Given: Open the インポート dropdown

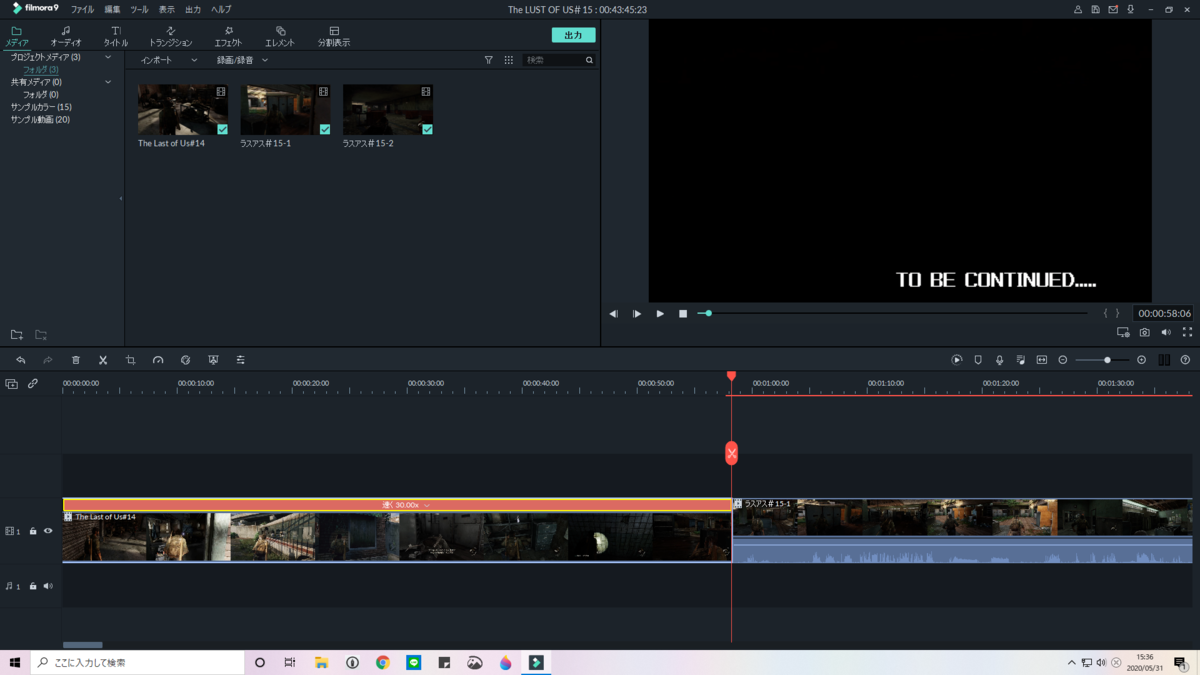Looking at the screenshot, I should (169, 60).
